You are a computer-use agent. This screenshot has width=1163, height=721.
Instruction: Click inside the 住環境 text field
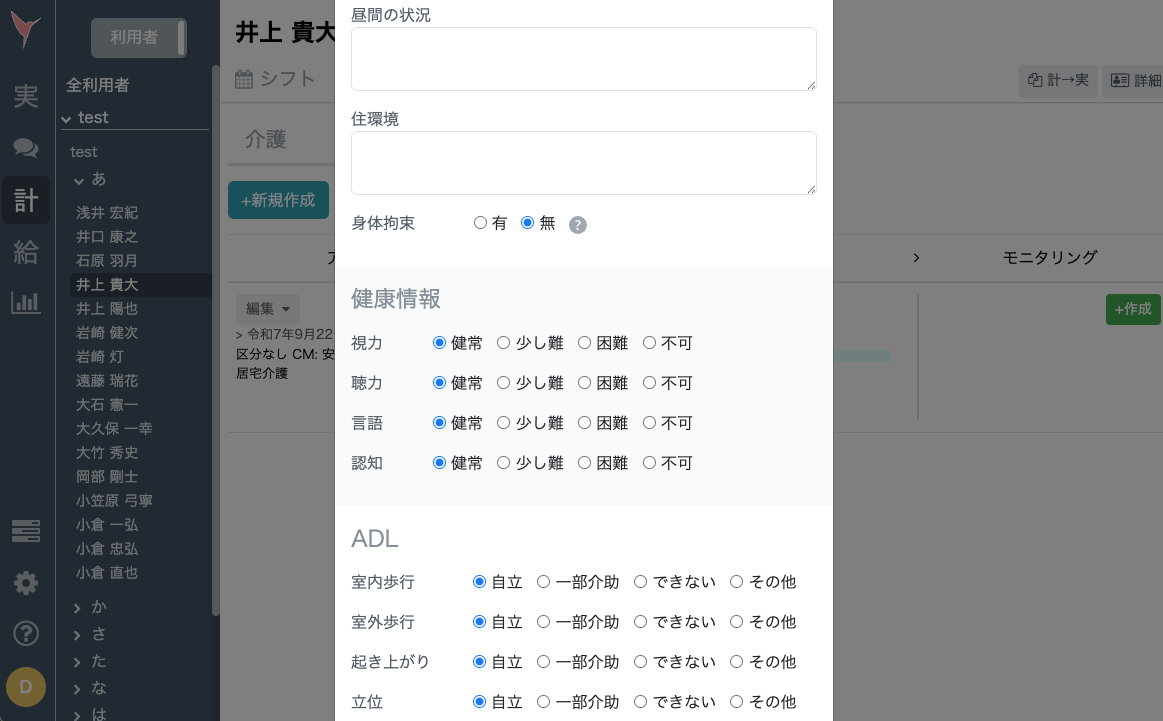tap(583, 162)
